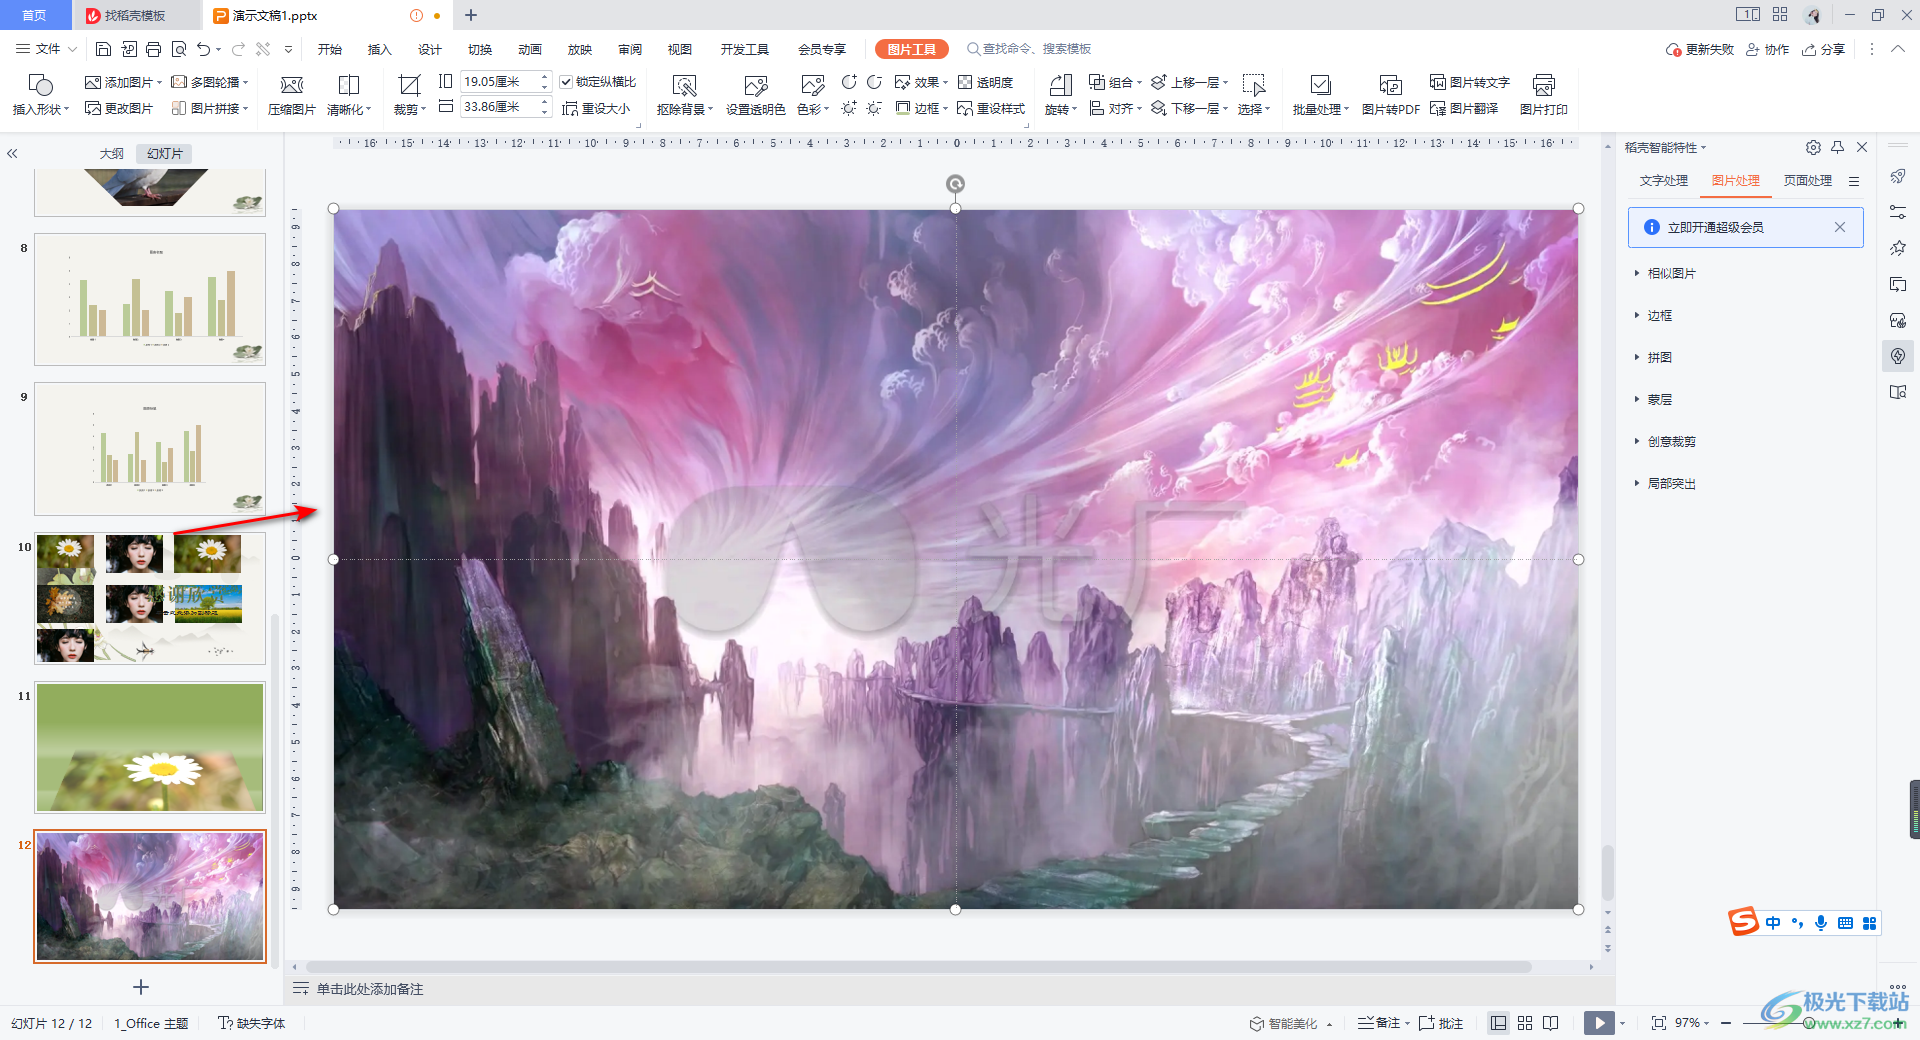The width and height of the screenshot is (1920, 1040).
Task: Click Reset Style (重设样式)
Action: click(991, 108)
